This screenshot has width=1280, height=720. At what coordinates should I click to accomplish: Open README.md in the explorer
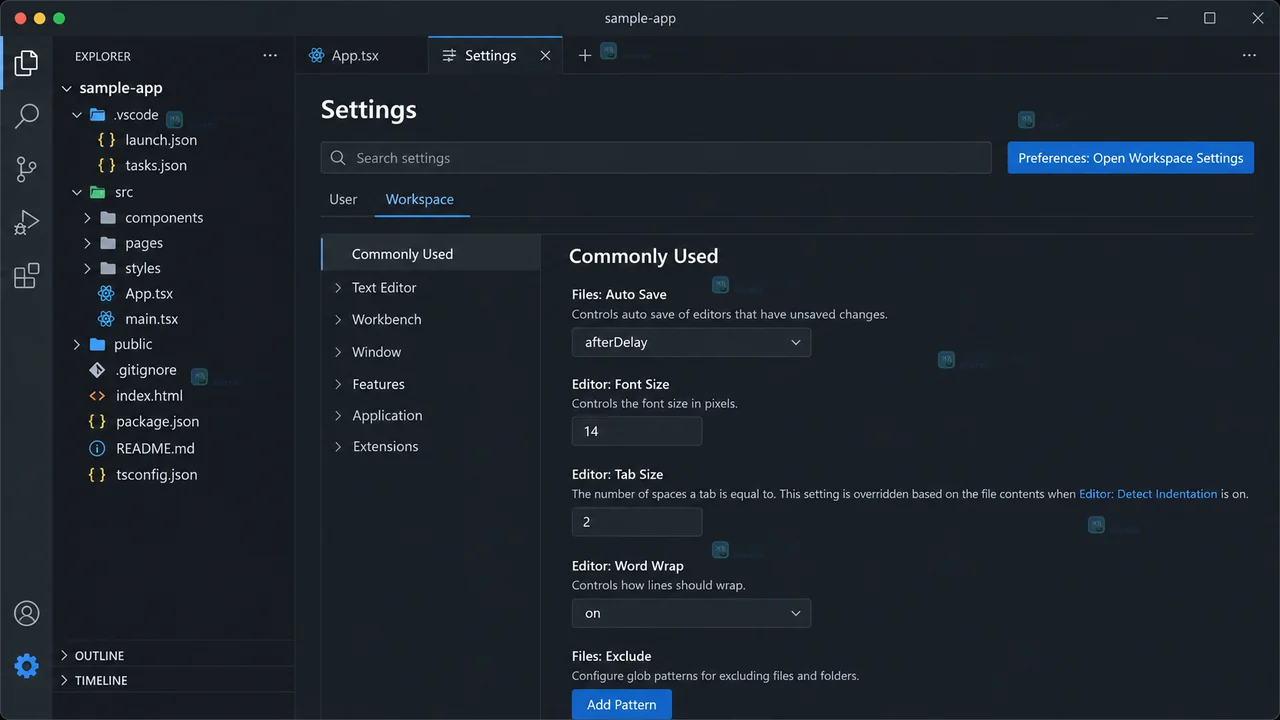pyautogui.click(x=155, y=449)
